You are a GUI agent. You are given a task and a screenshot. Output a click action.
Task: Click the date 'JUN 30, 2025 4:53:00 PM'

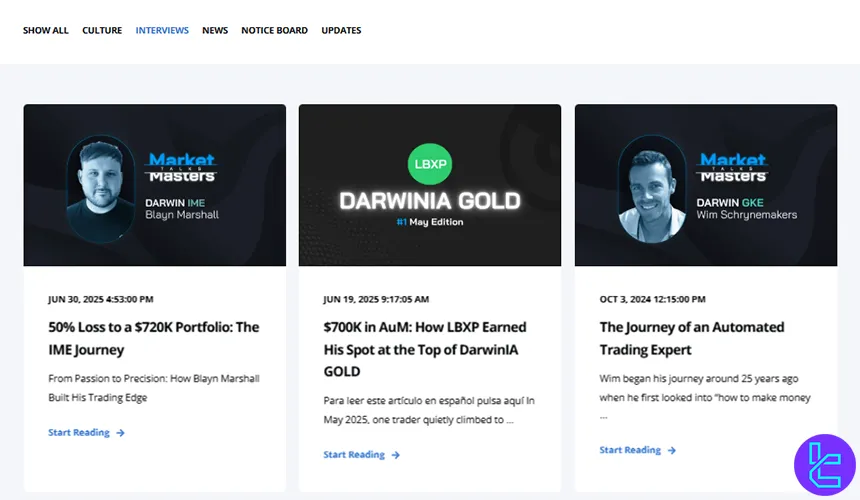(x=101, y=299)
